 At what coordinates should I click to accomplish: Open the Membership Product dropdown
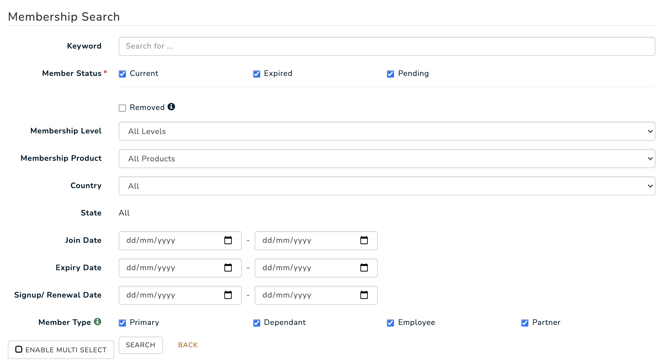387,159
